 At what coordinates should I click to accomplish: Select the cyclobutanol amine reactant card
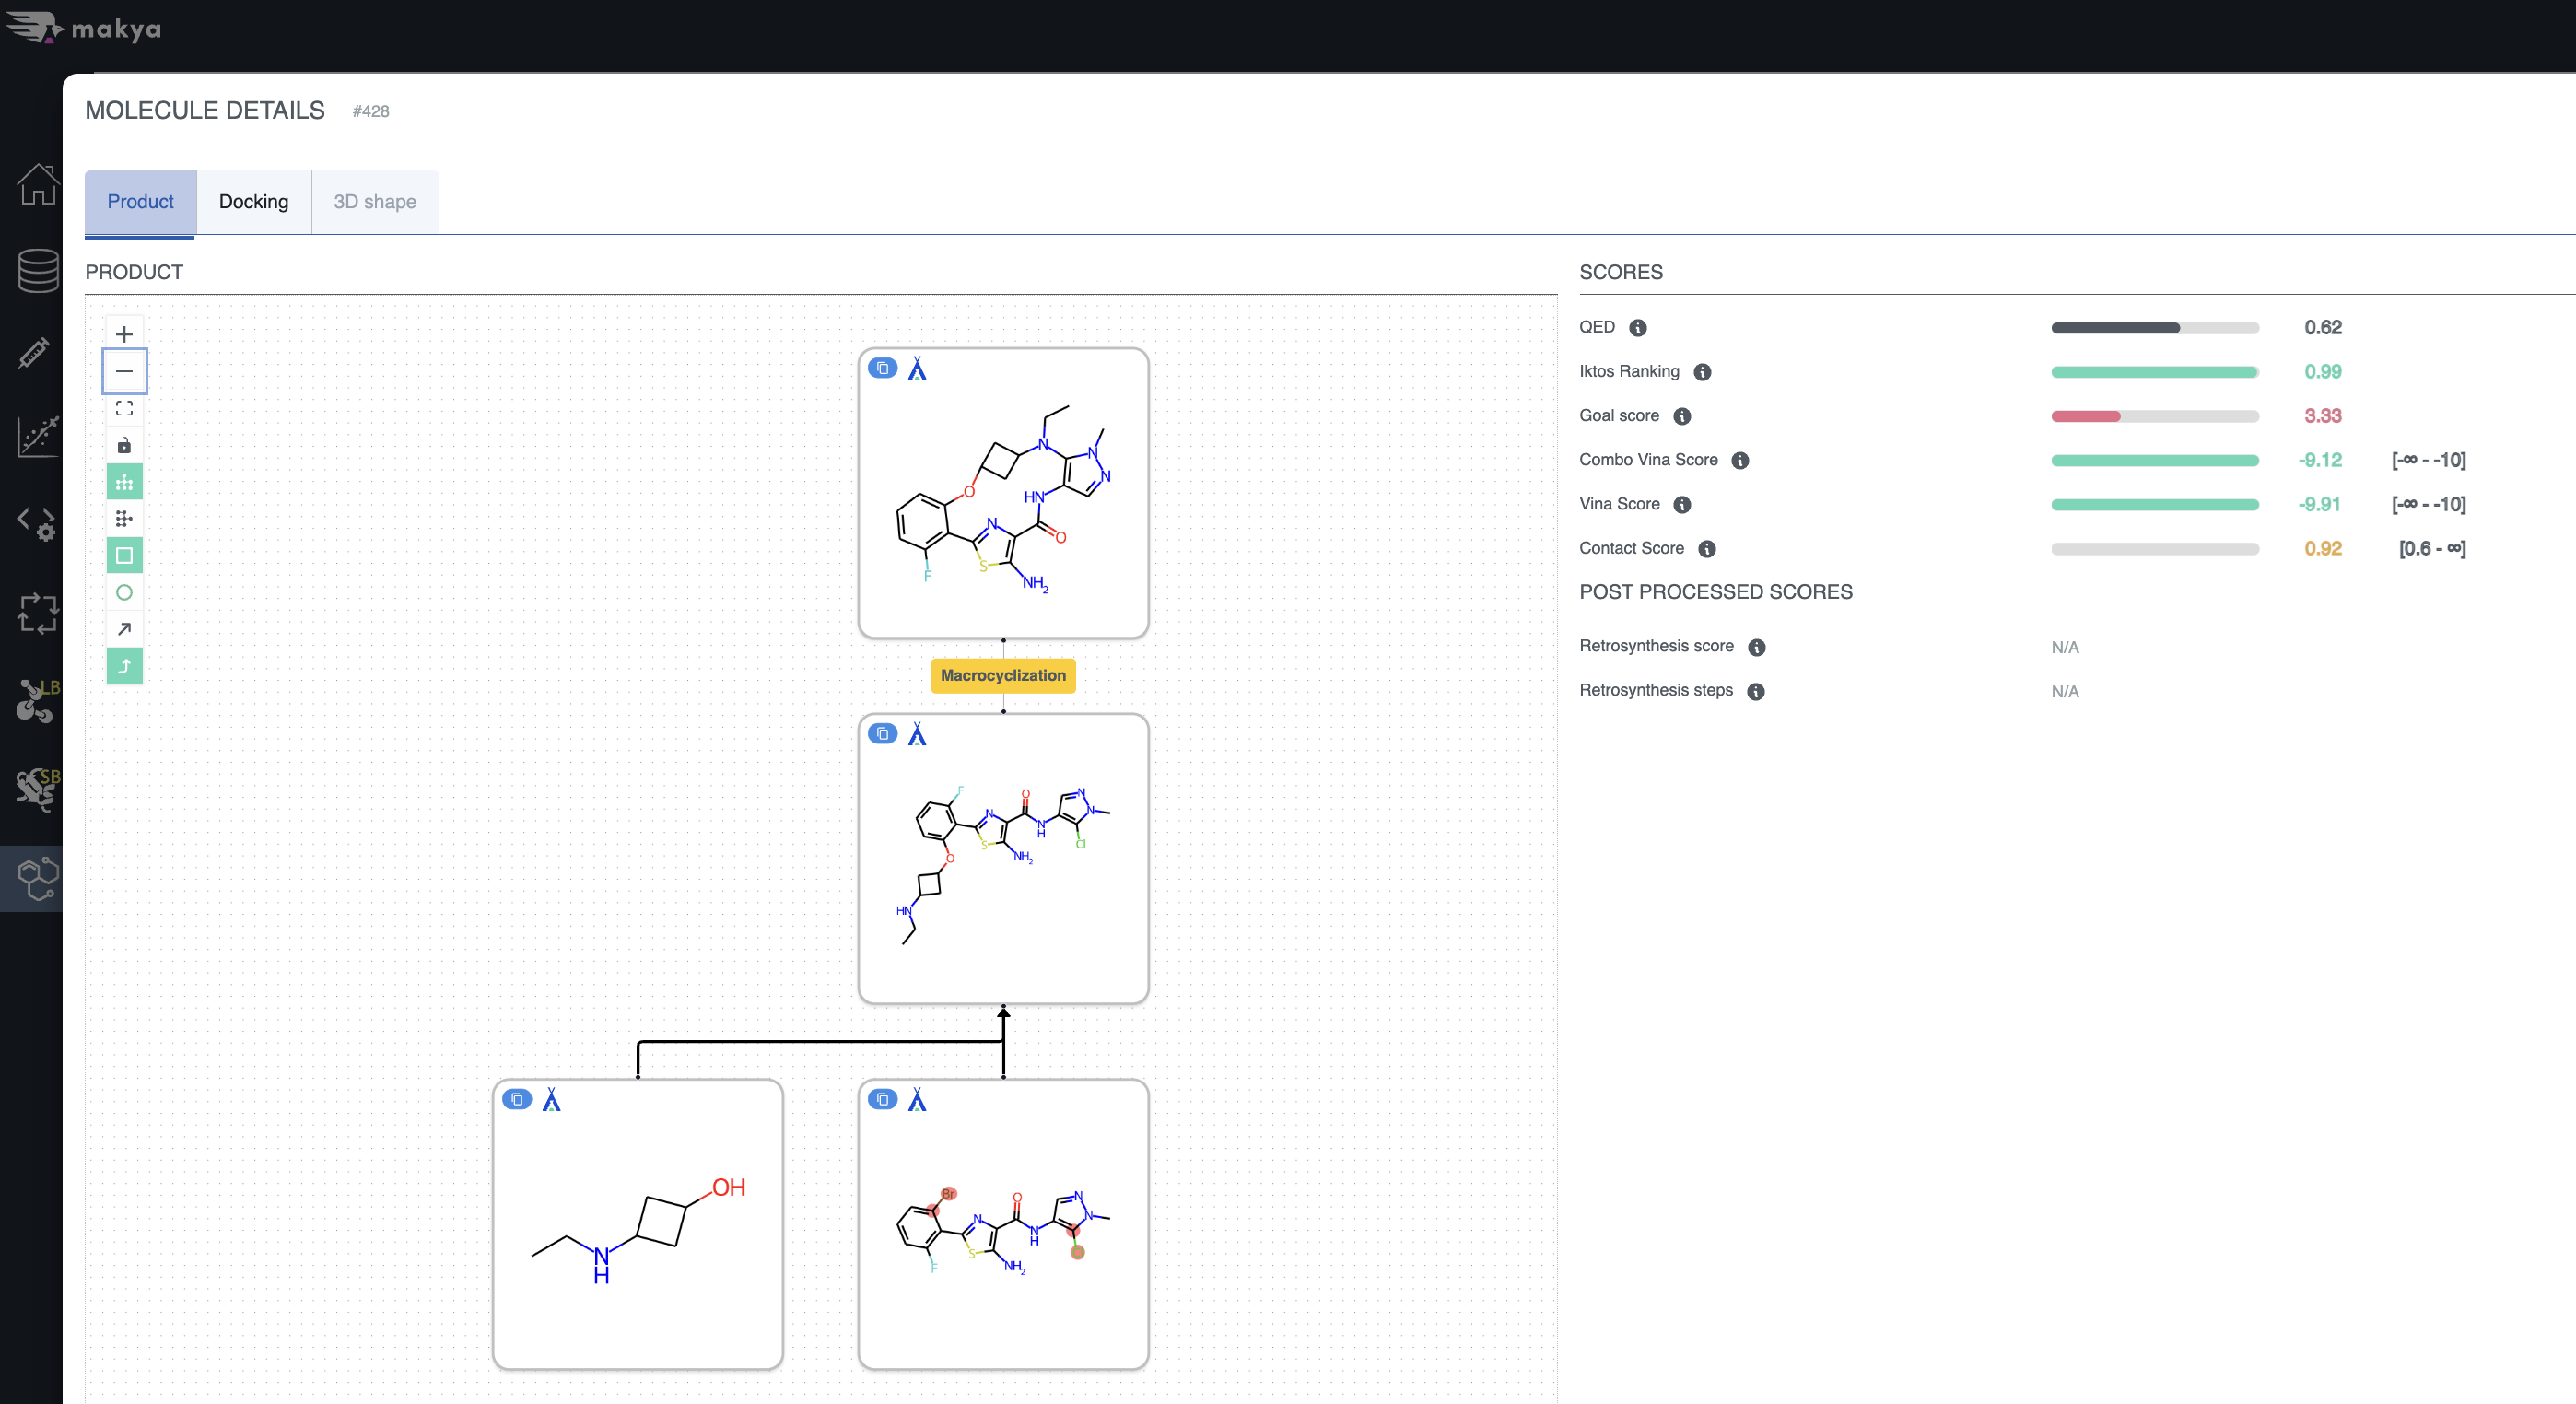pyautogui.click(x=637, y=1223)
